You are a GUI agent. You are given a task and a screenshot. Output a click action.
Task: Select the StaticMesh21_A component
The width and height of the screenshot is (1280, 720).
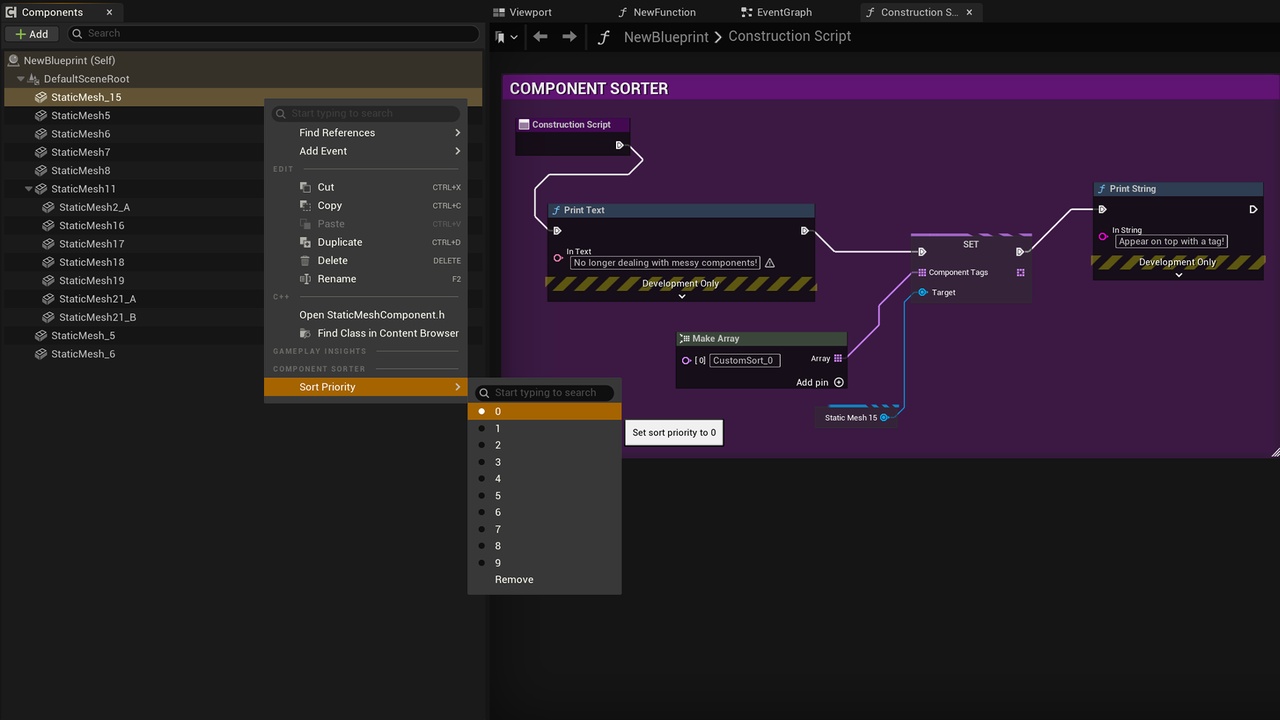click(97, 299)
